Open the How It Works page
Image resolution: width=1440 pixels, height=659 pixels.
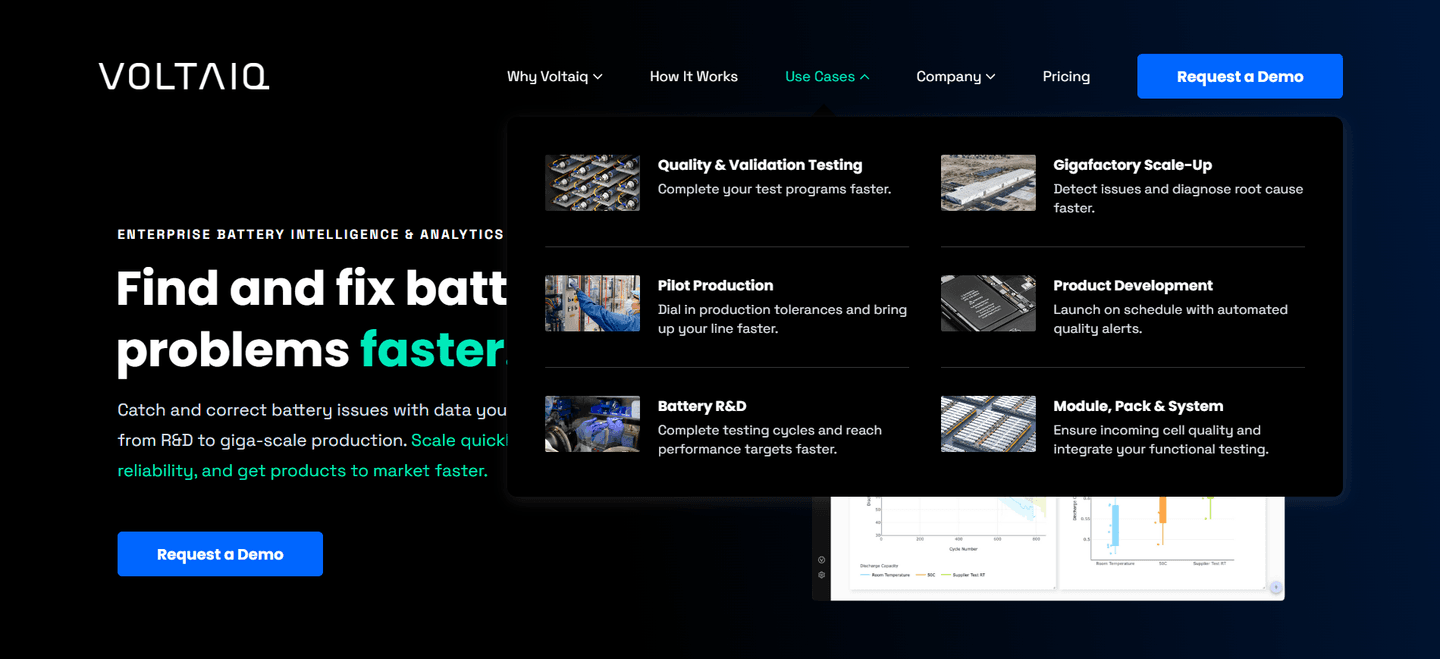[x=693, y=76]
